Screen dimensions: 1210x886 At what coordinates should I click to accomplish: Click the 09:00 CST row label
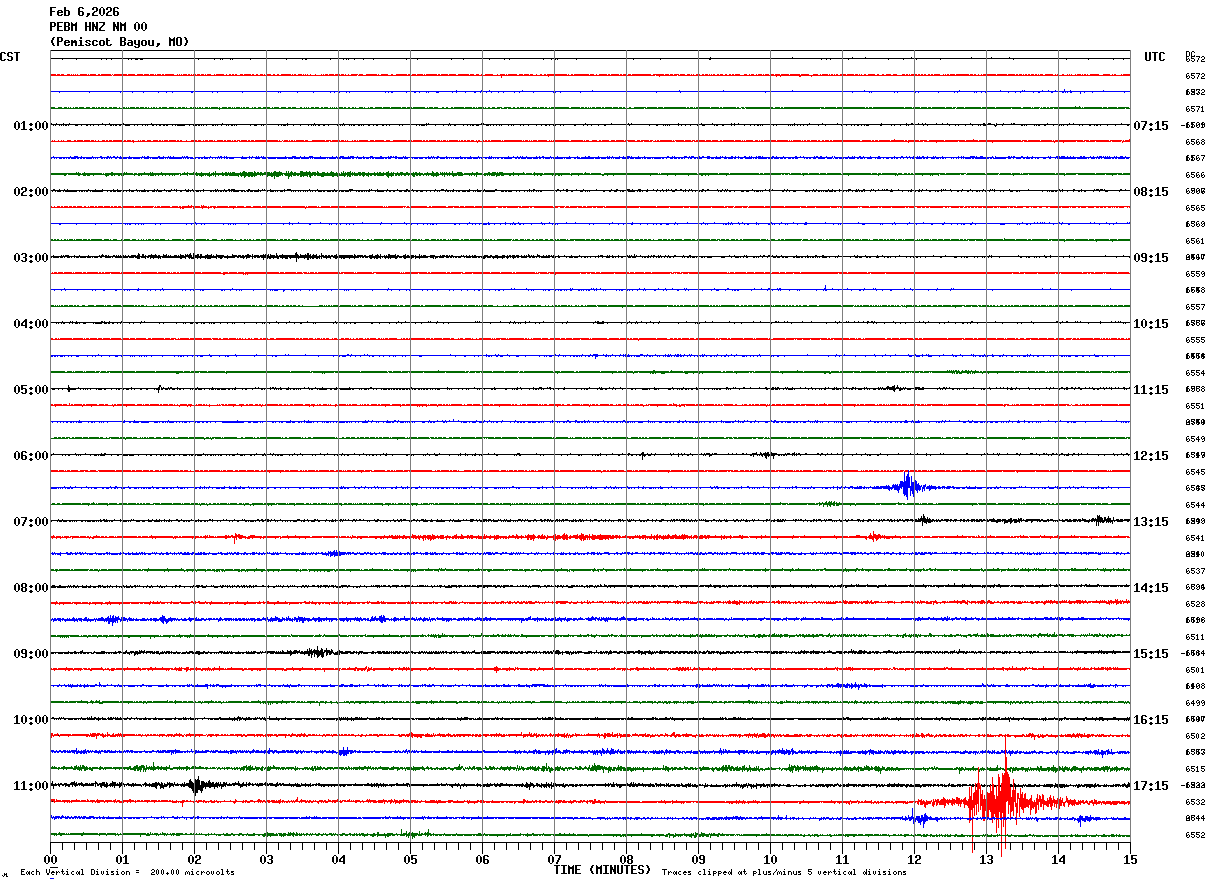pos(31,654)
